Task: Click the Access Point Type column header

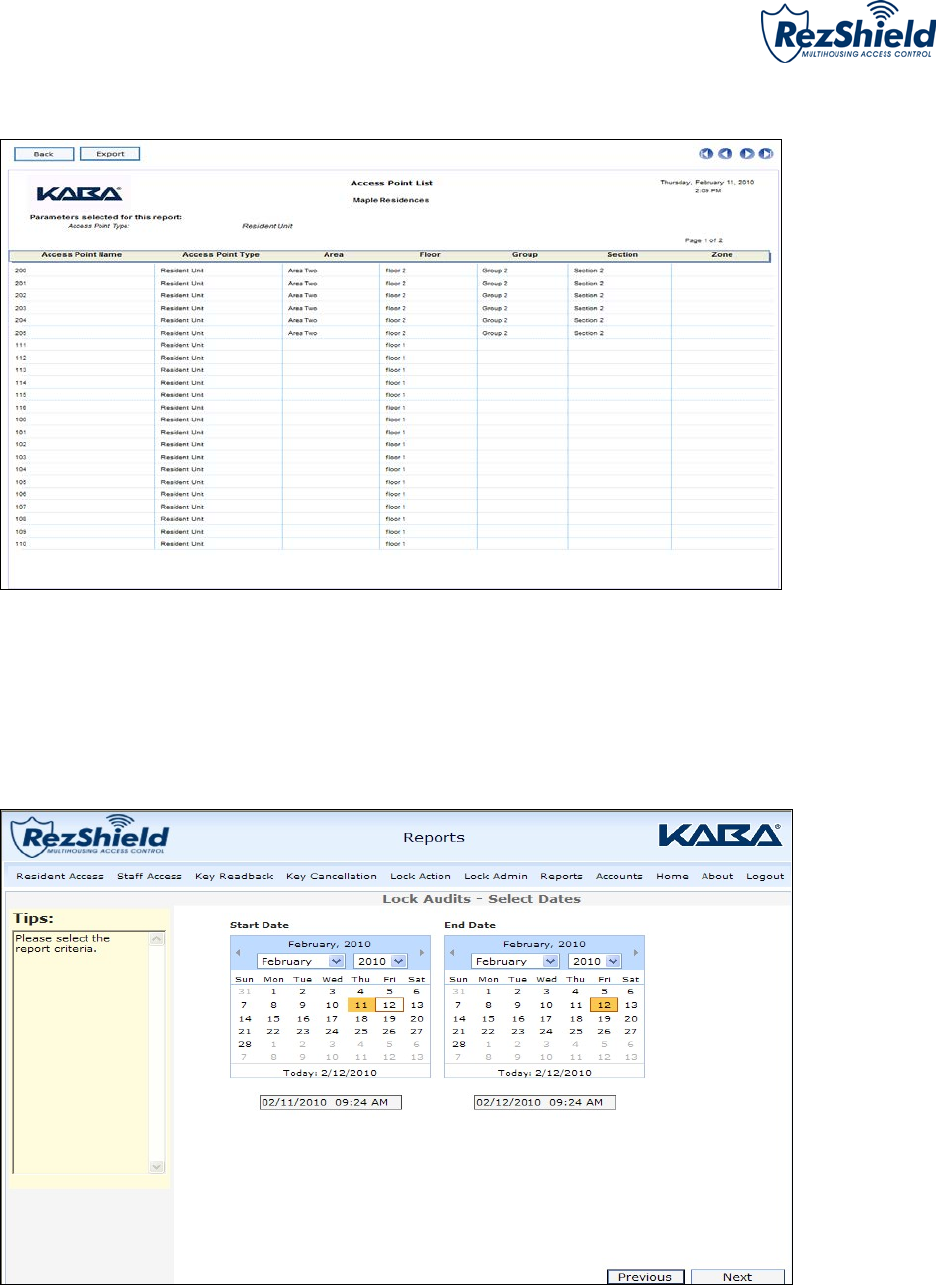Action: (221, 255)
